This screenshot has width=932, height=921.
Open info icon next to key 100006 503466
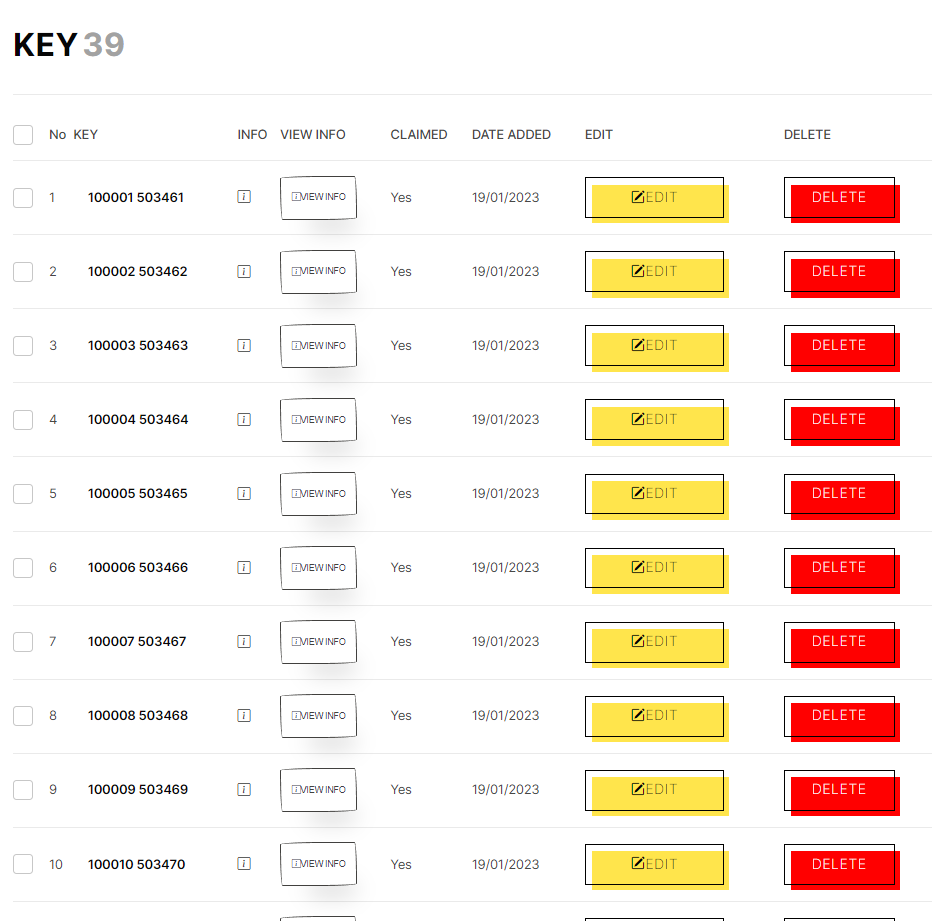[244, 568]
